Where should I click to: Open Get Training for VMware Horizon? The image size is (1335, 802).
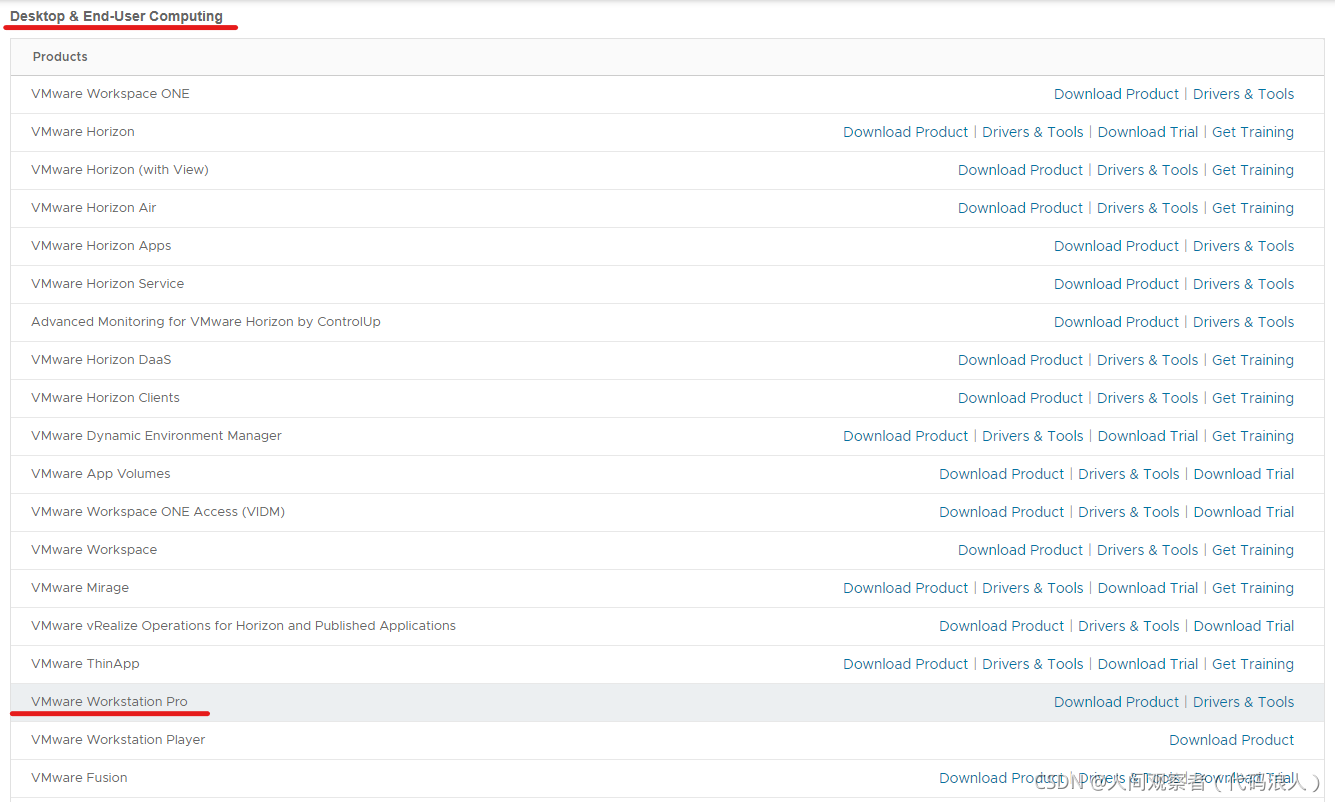(1252, 132)
